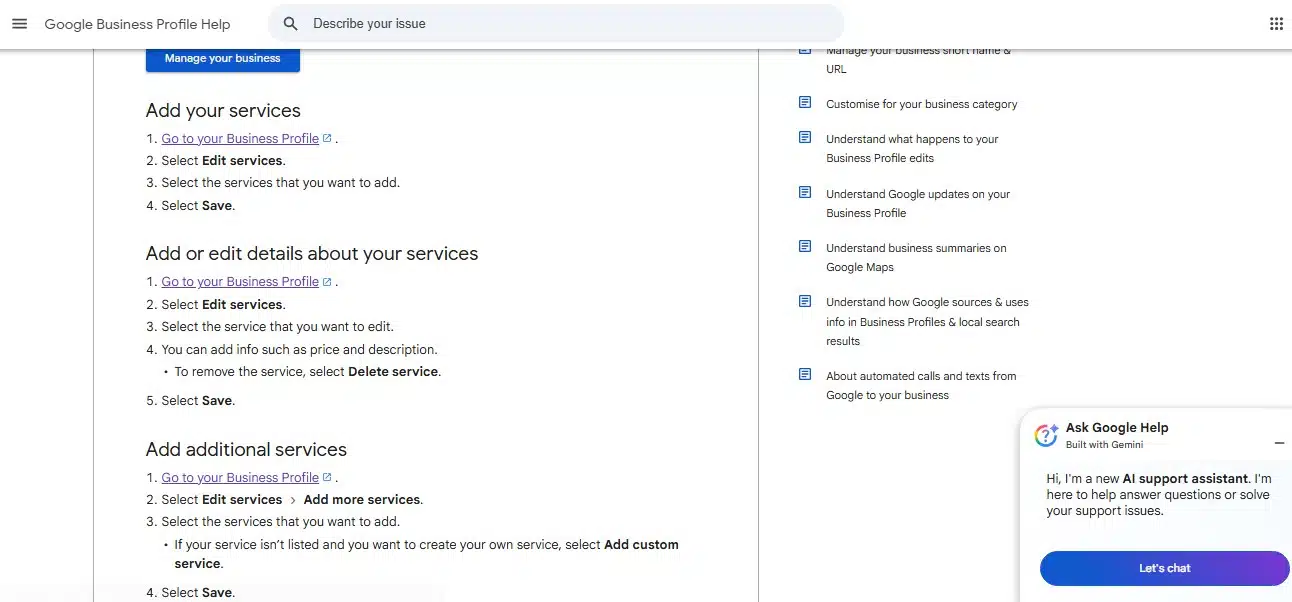1292x602 pixels.
Task: Open Understand business summaries on Google Maps
Action: tap(916, 257)
